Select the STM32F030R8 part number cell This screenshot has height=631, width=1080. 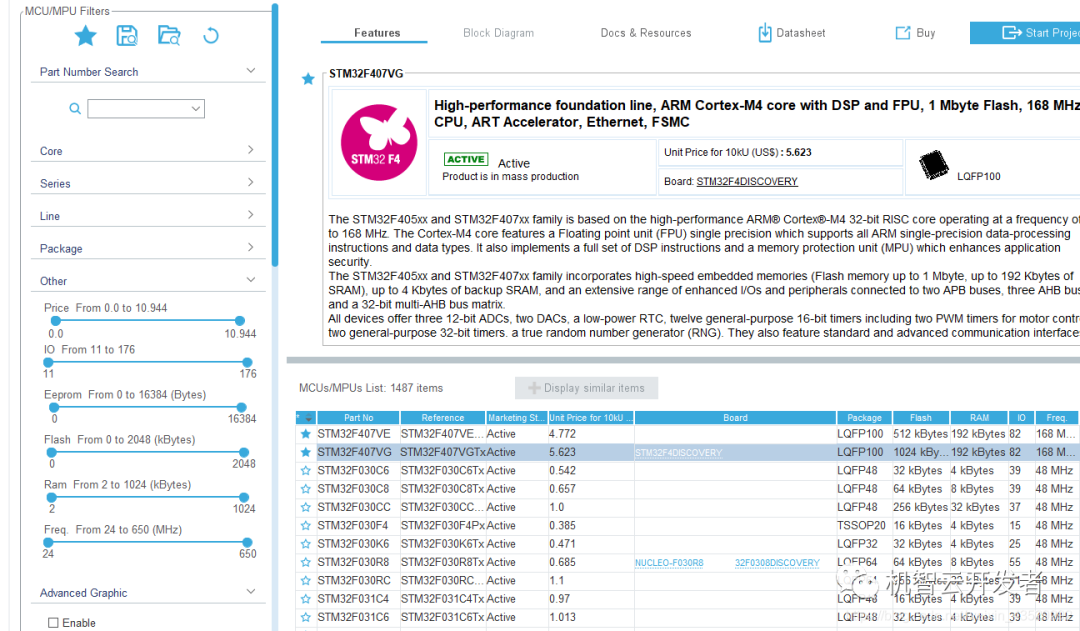pos(357,562)
